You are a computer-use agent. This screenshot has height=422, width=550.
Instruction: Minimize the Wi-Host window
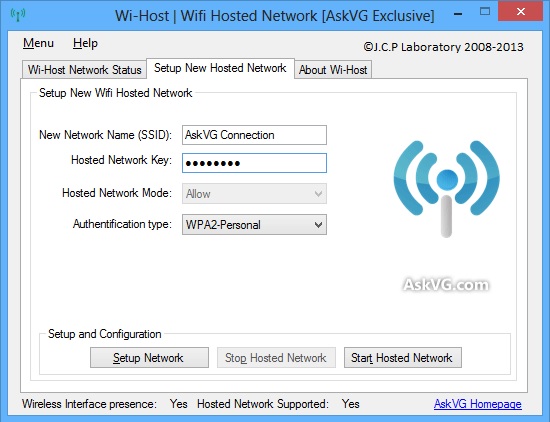tap(458, 14)
